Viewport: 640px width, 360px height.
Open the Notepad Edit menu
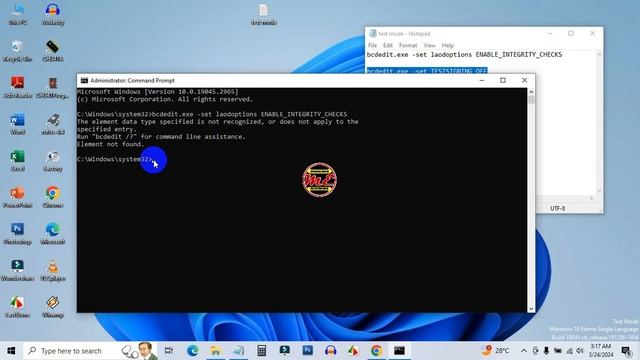388,45
